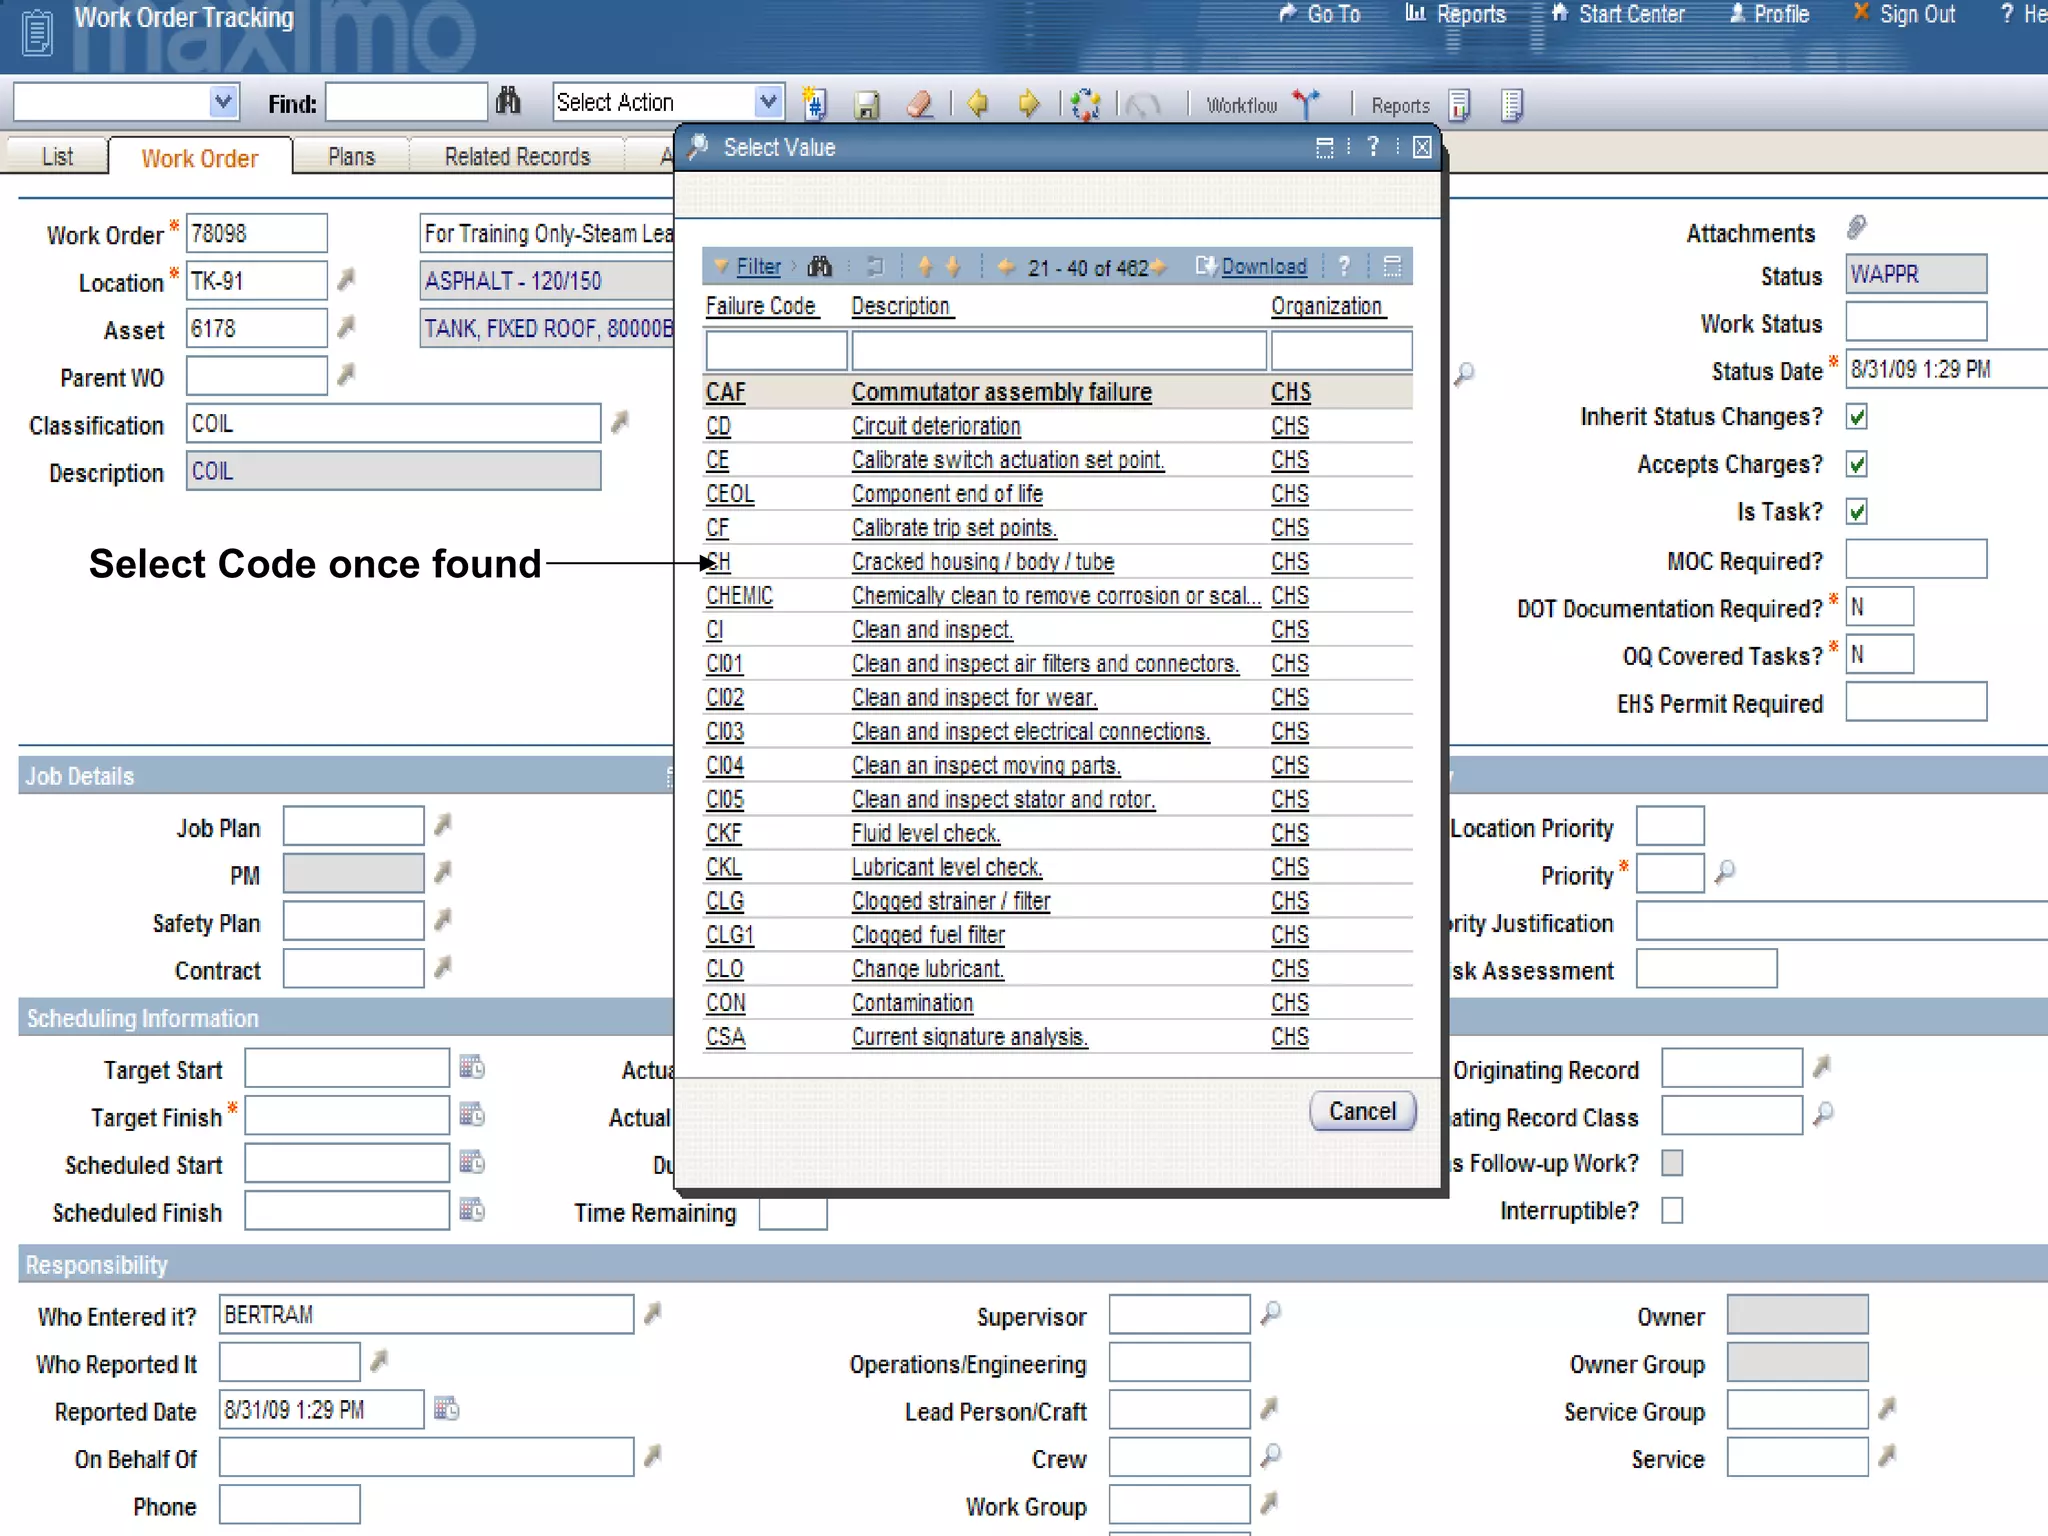Viewport: 2048px width, 1536px height.
Task: Go to next page of failure codes
Action: point(1158,267)
